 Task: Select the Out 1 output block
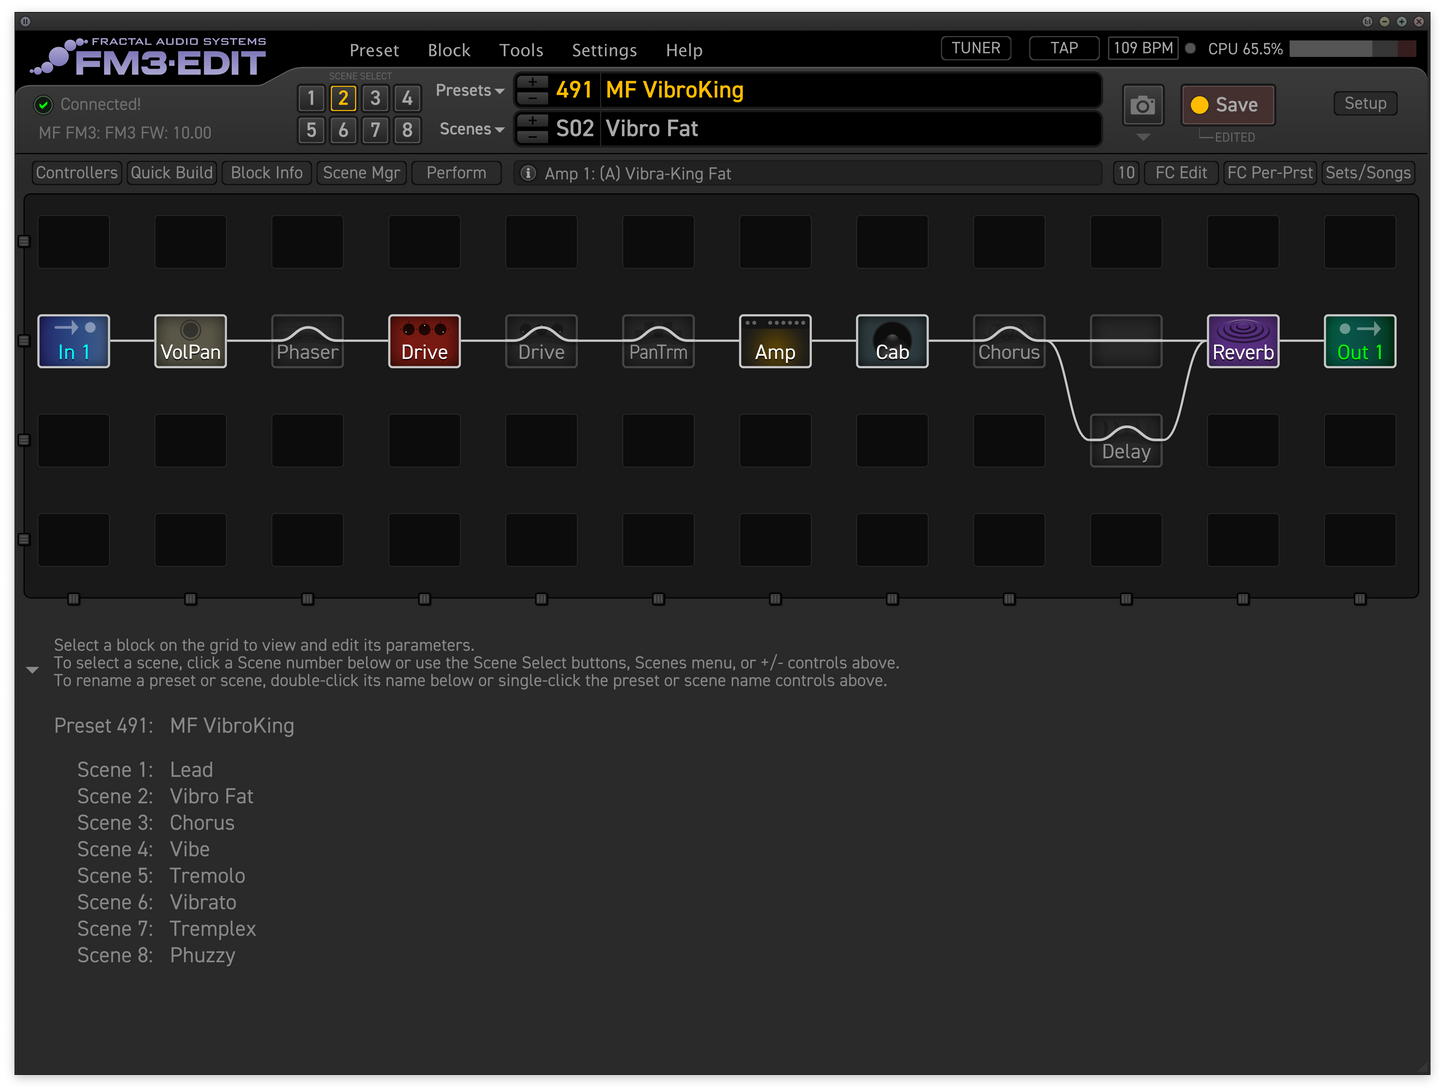(1360, 341)
